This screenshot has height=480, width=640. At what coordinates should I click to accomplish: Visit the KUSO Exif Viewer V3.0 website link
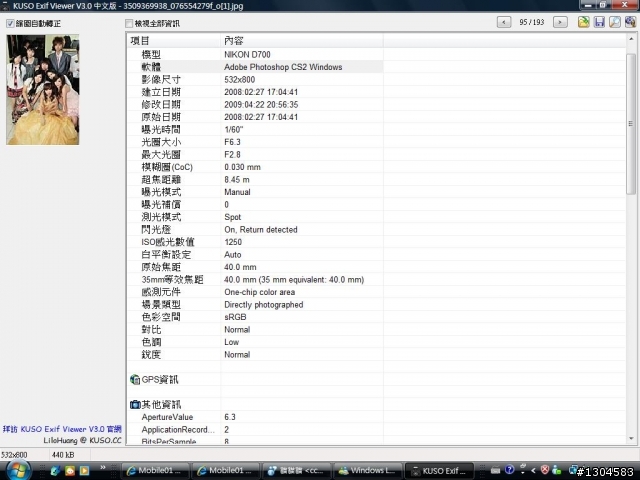pos(62,429)
